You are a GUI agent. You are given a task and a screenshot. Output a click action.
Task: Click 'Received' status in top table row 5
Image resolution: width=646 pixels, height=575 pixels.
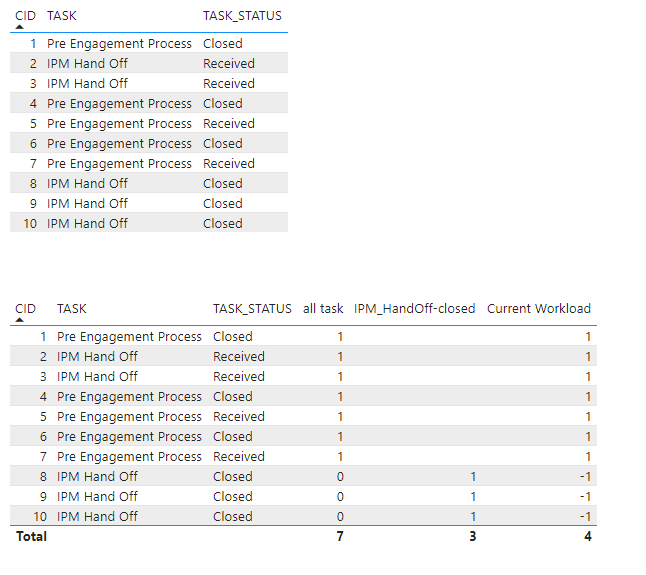229,124
